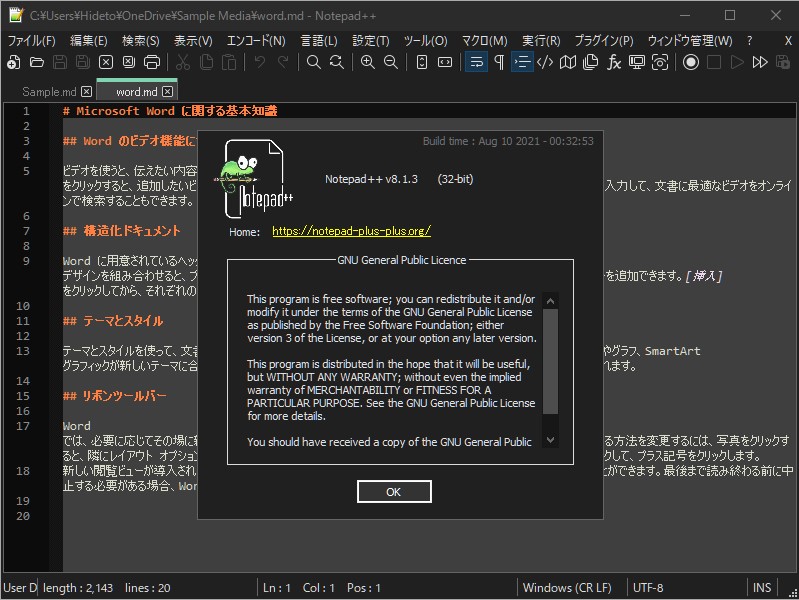Click Save Current Recorded Macro icon
The height and width of the screenshot is (600, 799).
click(x=783, y=62)
